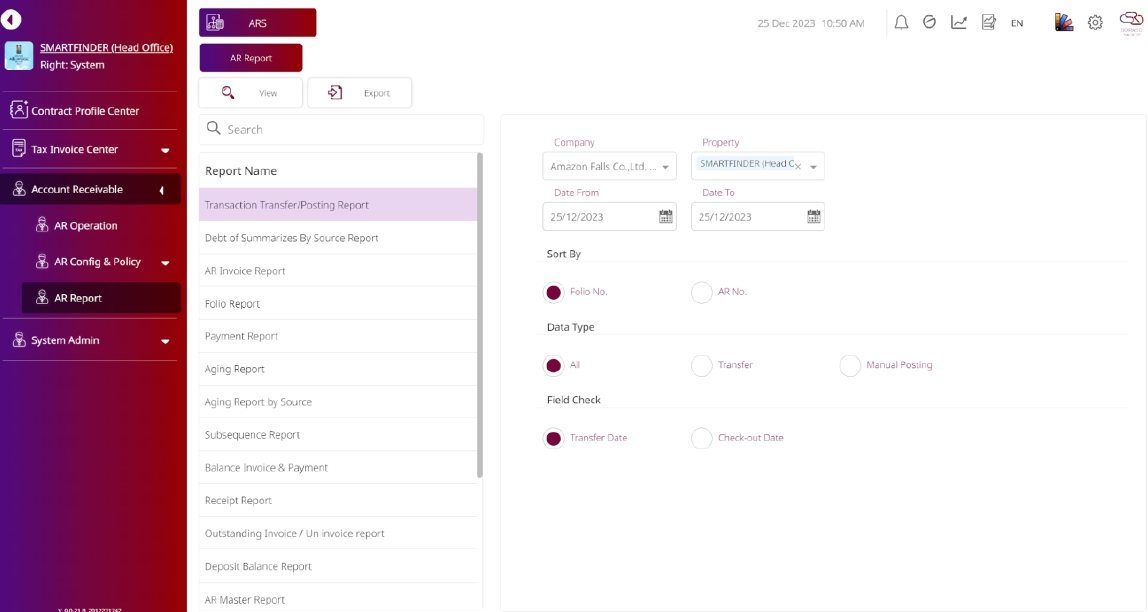Image resolution: width=1148 pixels, height=612 pixels.
Task: Click the circular gauge icon in header
Action: (929, 23)
